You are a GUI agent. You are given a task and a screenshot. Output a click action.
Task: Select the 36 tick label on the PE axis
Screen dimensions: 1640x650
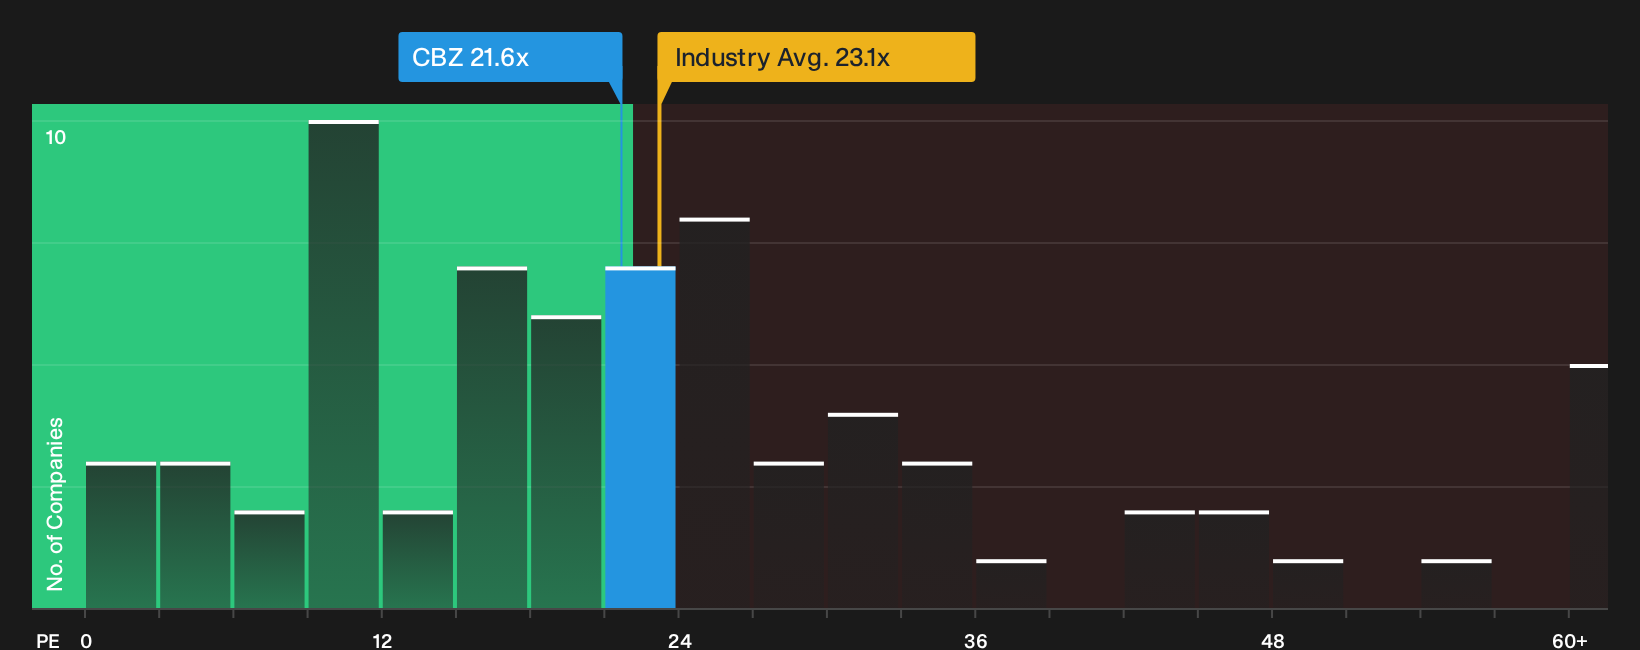point(976,640)
